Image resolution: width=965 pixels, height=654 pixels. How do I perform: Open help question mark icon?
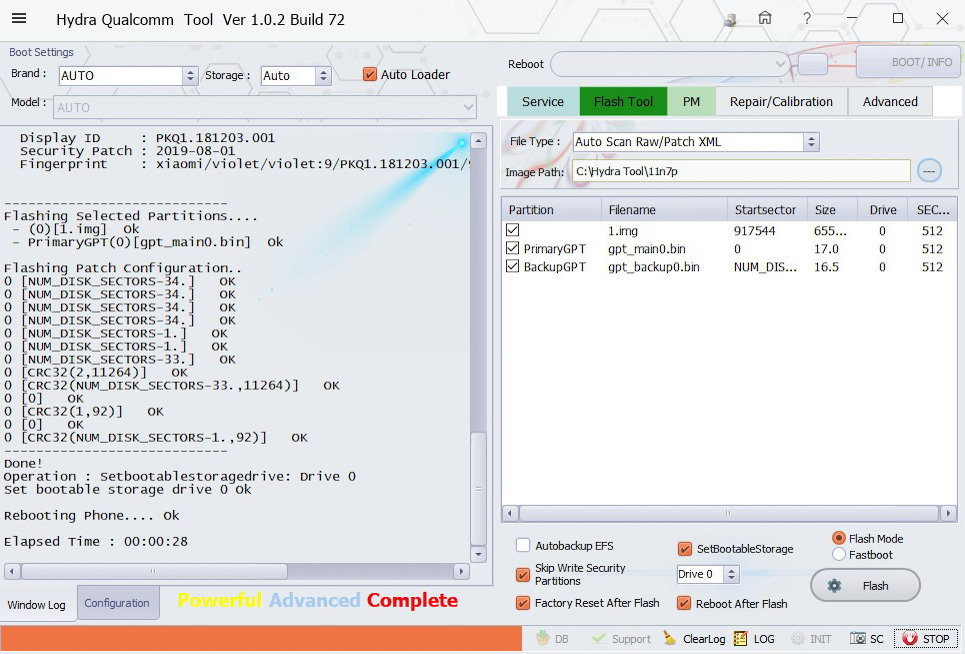806,18
